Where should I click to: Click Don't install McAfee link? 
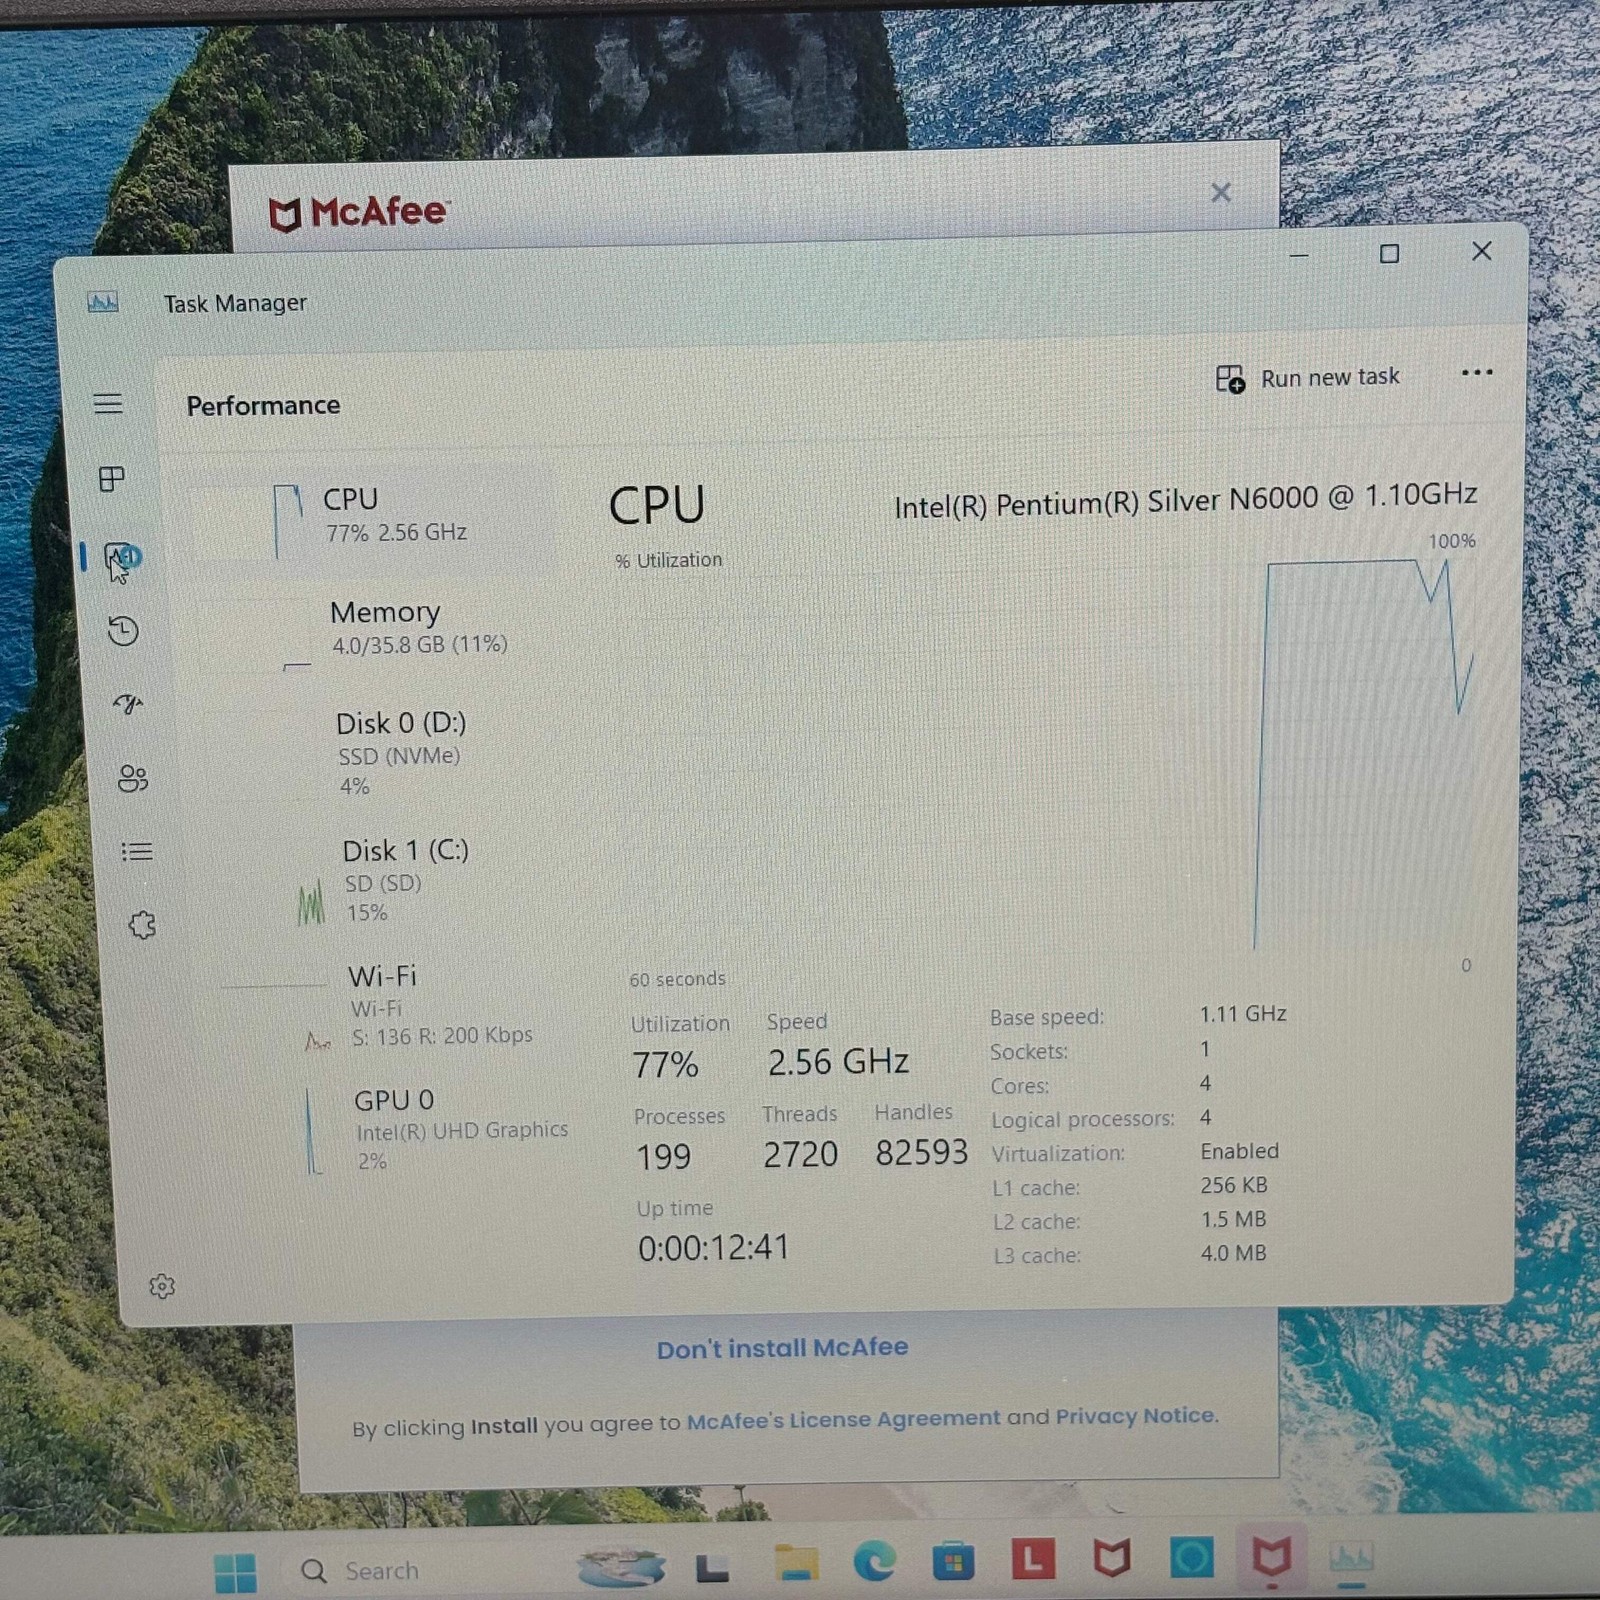pyautogui.click(x=782, y=1348)
